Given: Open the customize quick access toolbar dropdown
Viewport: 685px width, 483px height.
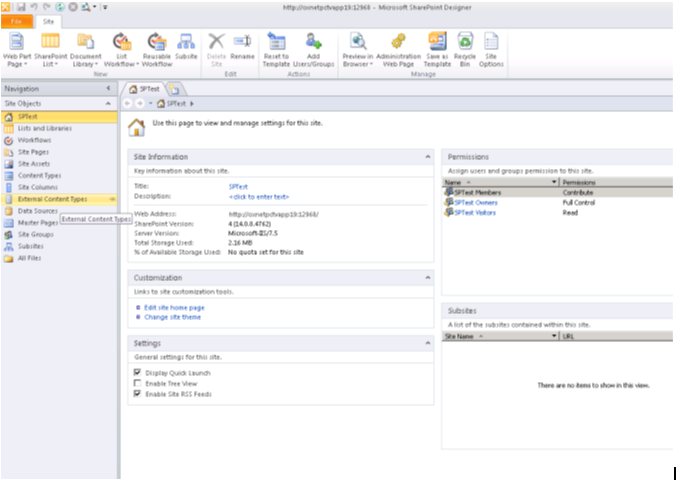Looking at the screenshot, I should 105,7.
